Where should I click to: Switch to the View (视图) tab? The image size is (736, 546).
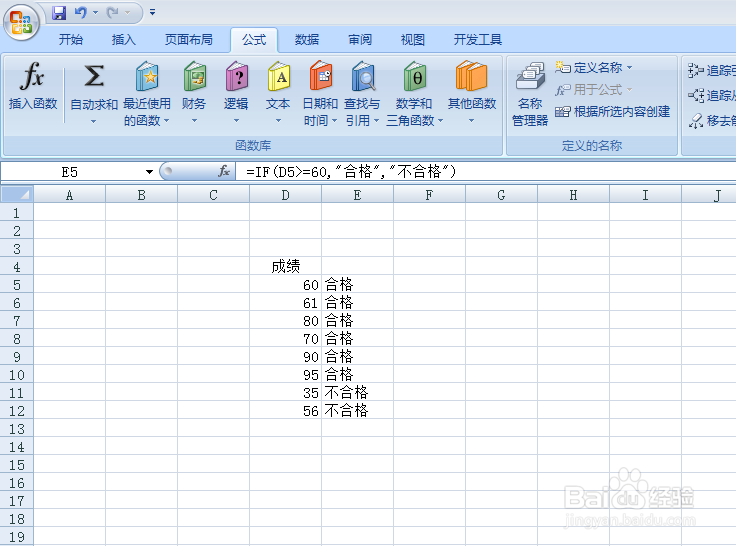pyautogui.click(x=413, y=40)
